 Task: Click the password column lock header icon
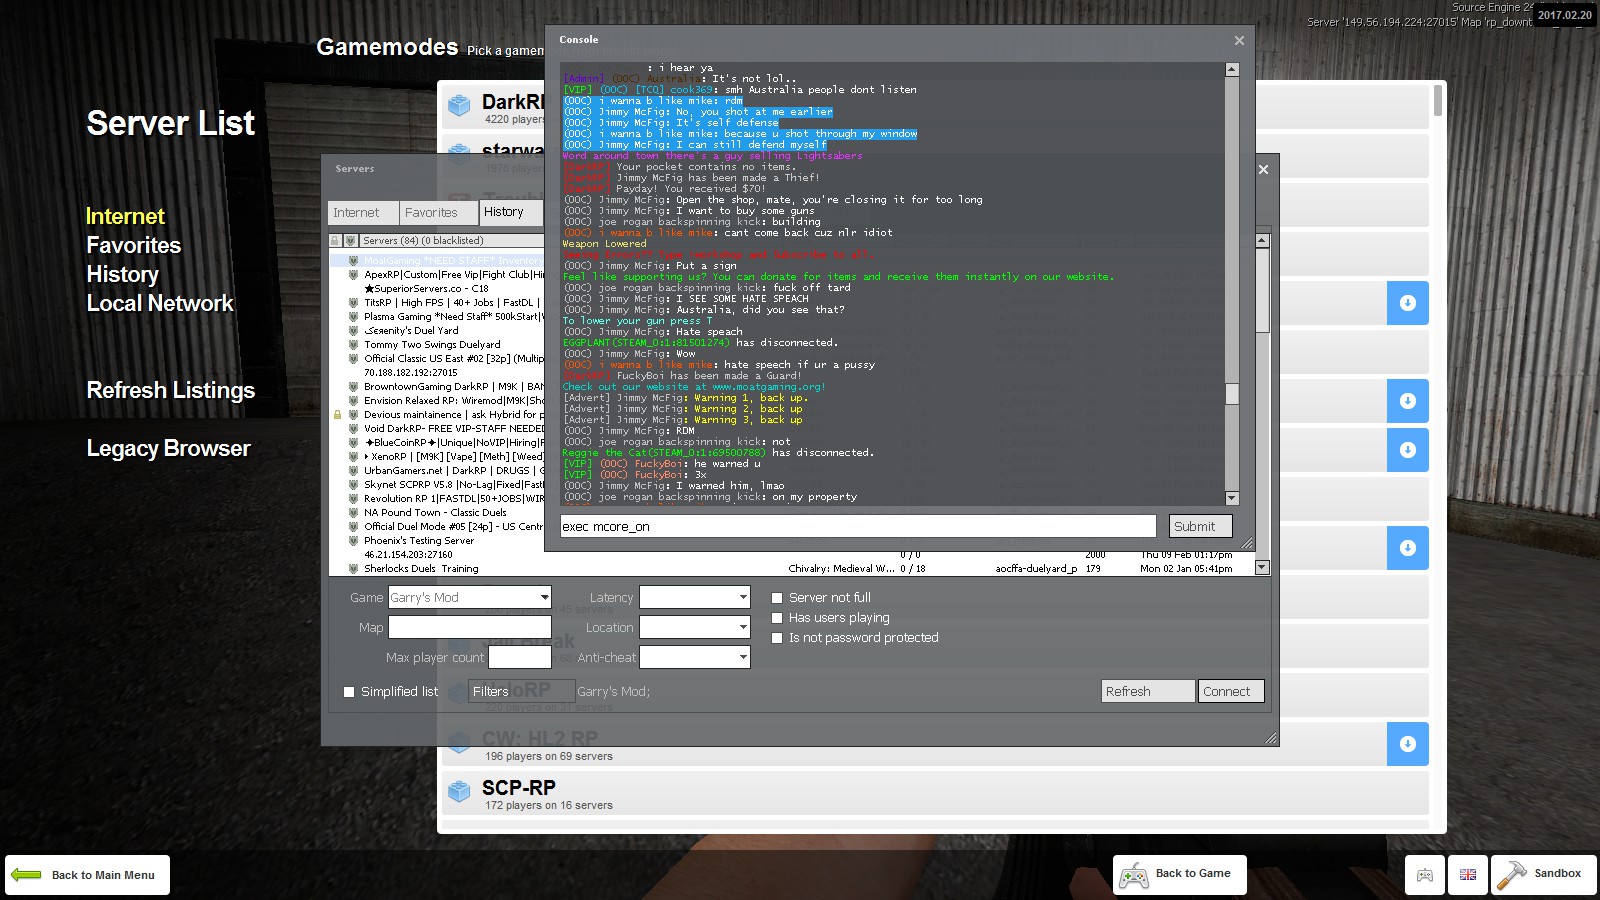coord(335,241)
